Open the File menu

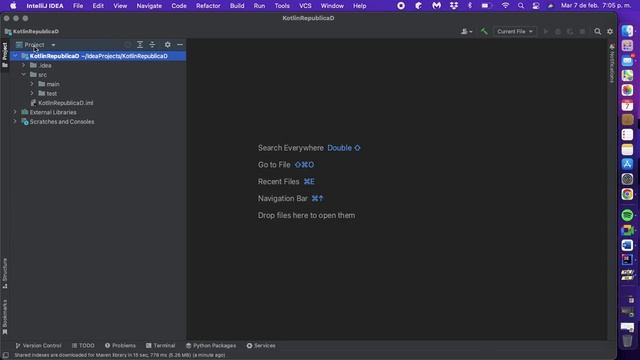coord(78,6)
